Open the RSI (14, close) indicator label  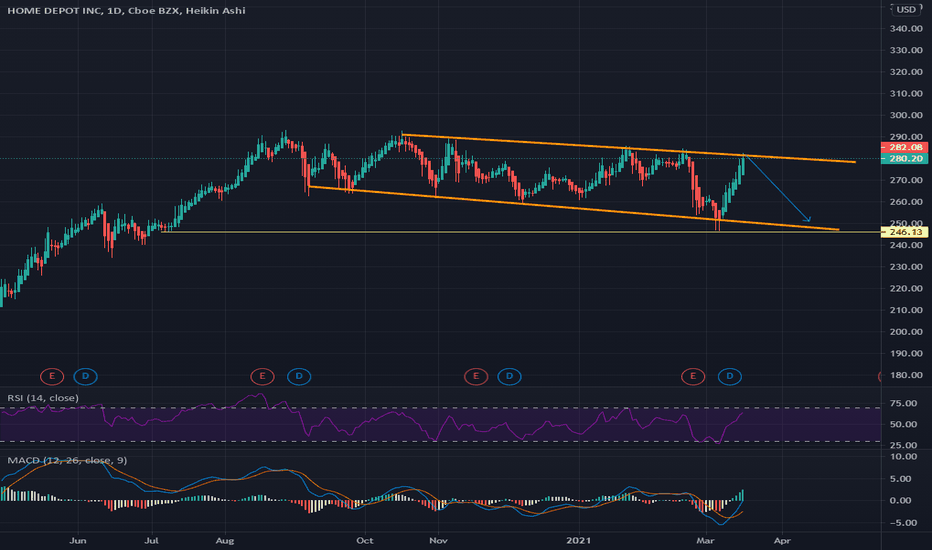coord(43,398)
